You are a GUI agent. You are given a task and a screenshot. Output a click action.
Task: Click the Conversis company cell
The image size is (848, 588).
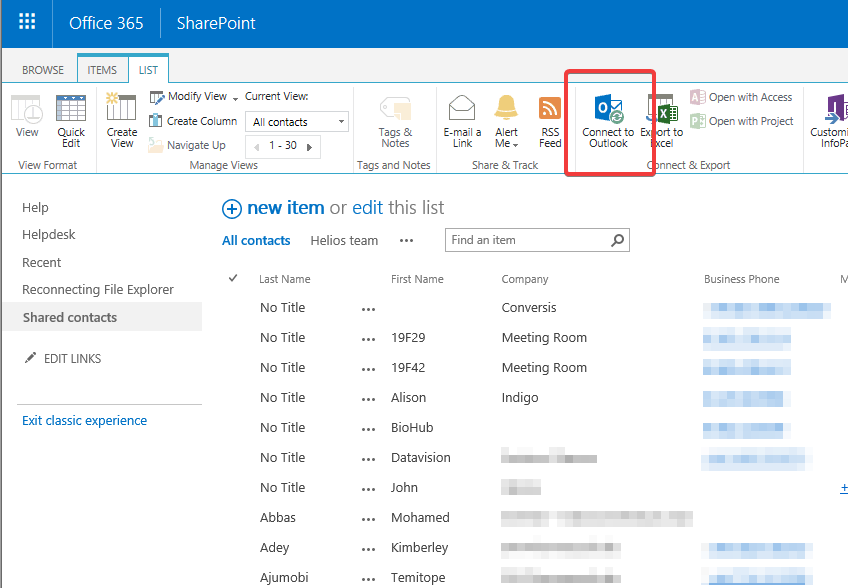pyautogui.click(x=529, y=307)
